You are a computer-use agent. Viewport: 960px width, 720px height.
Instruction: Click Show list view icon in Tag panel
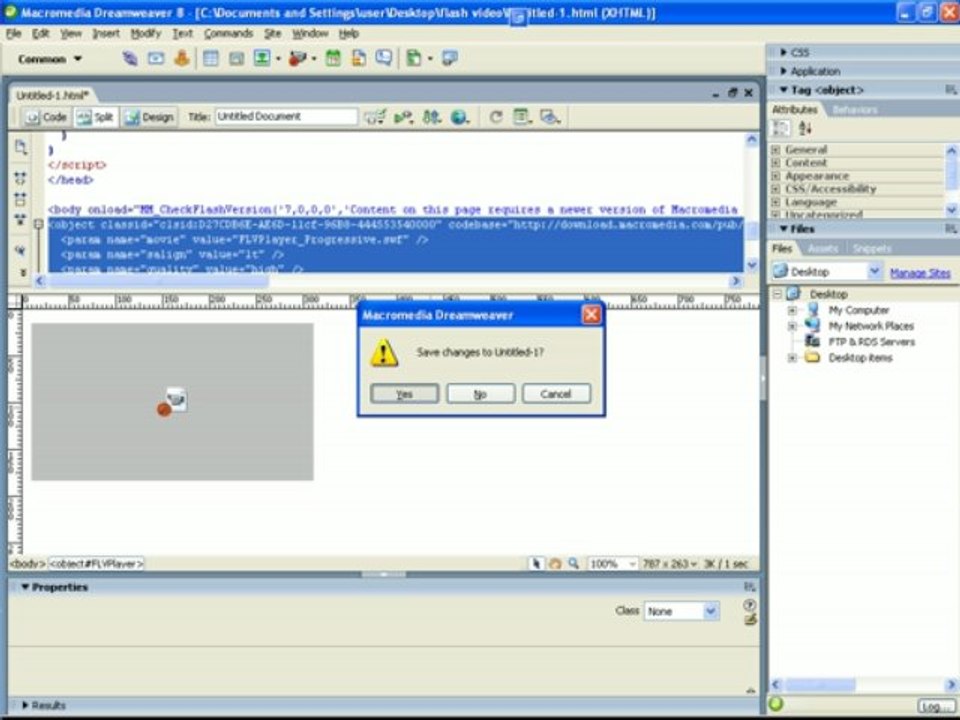[x=805, y=128]
